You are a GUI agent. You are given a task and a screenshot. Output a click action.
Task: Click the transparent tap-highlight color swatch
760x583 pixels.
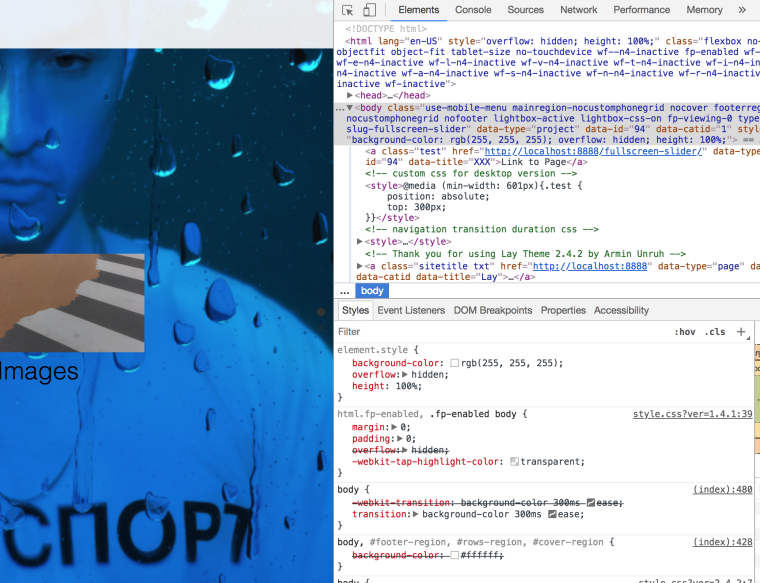coord(515,462)
